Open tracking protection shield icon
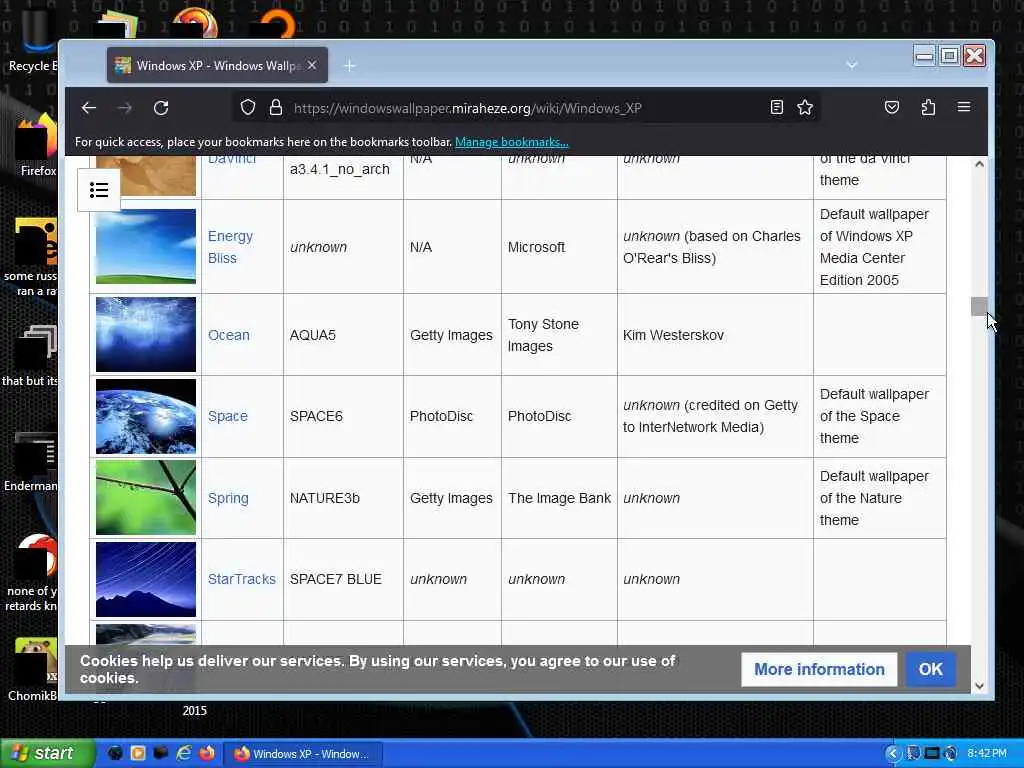 pyautogui.click(x=248, y=107)
